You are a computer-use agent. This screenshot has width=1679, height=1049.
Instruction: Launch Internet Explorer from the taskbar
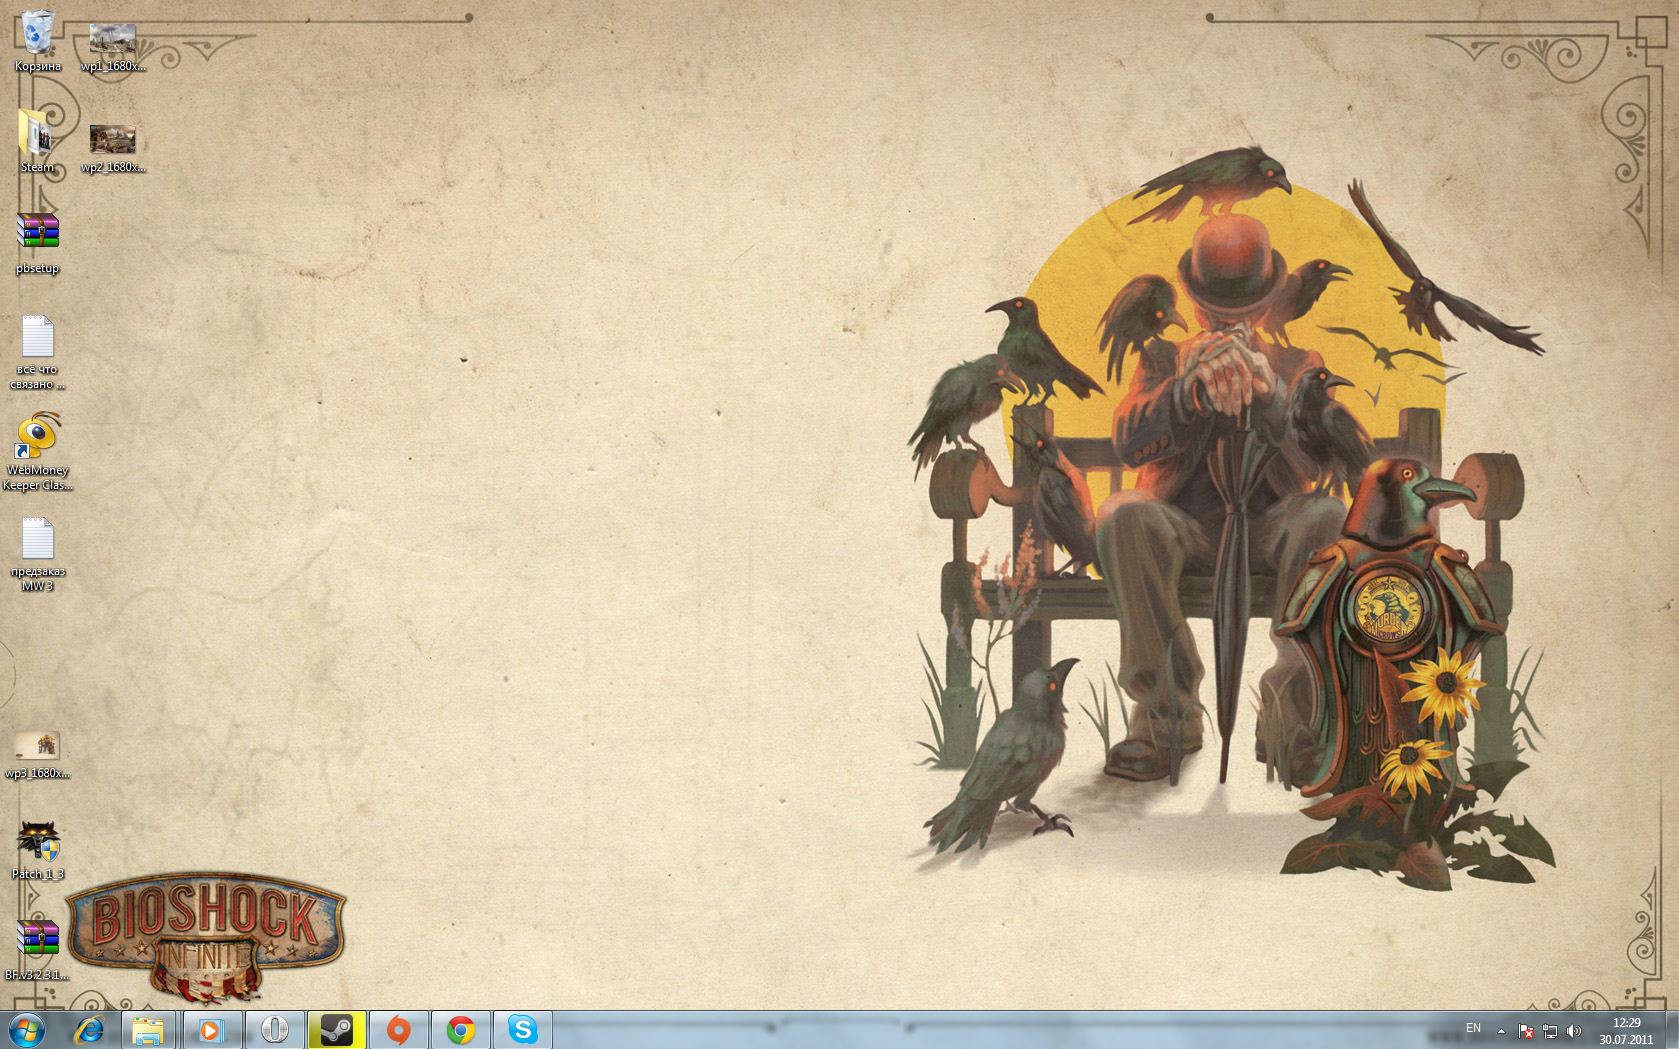pos(89,1030)
